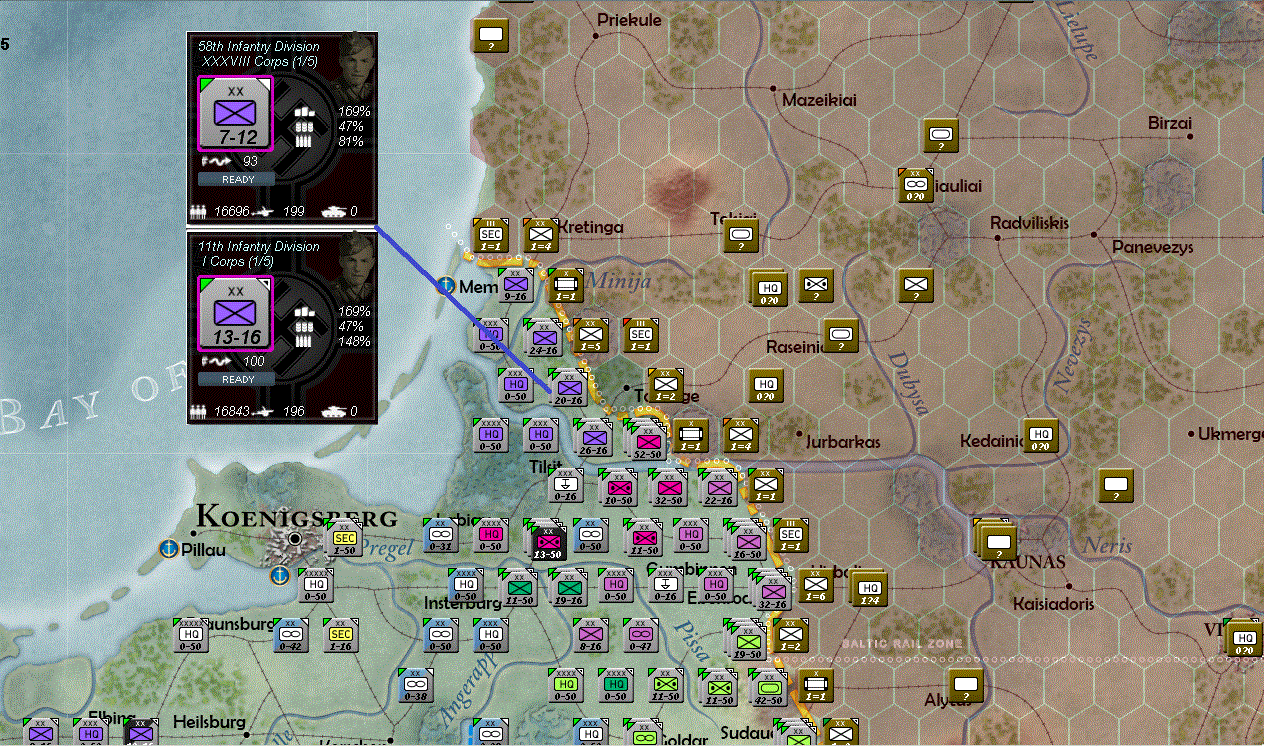Select the yellow 1-50 SEC counter
Viewport: 1265px width, 747px height.
pyautogui.click(x=343, y=540)
